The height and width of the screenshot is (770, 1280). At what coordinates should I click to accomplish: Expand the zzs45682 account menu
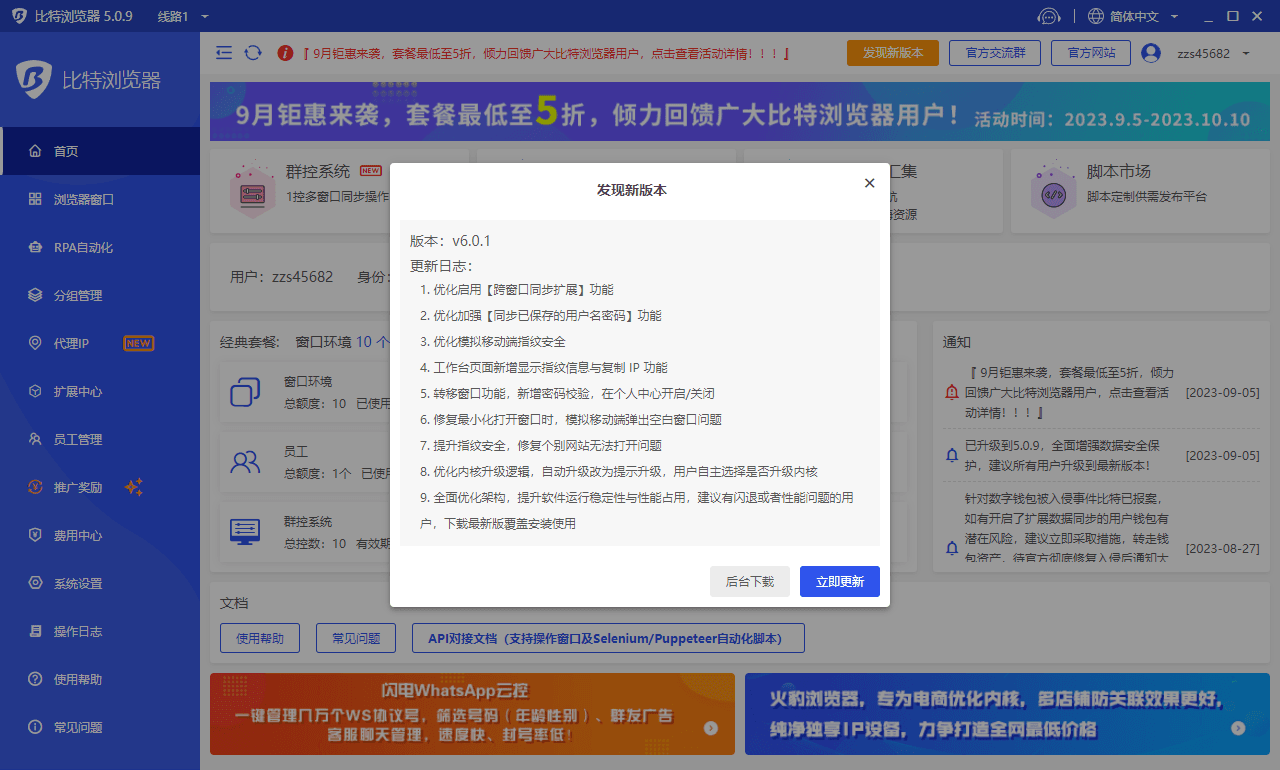(x=1214, y=53)
